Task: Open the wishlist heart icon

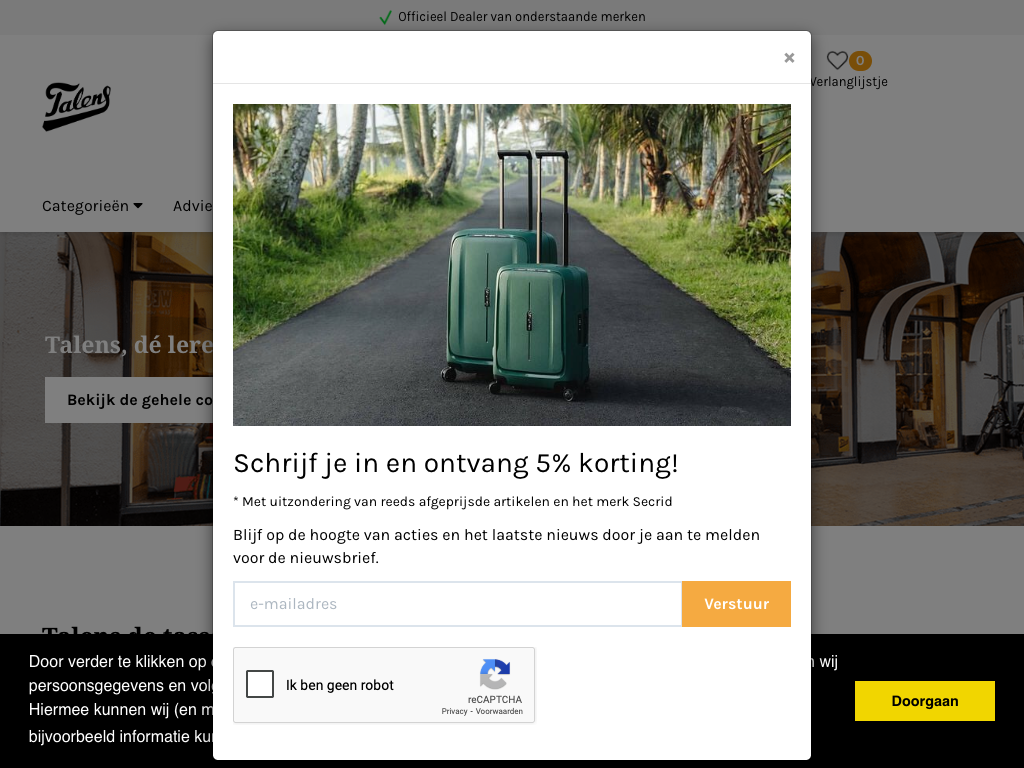Action: click(x=837, y=60)
